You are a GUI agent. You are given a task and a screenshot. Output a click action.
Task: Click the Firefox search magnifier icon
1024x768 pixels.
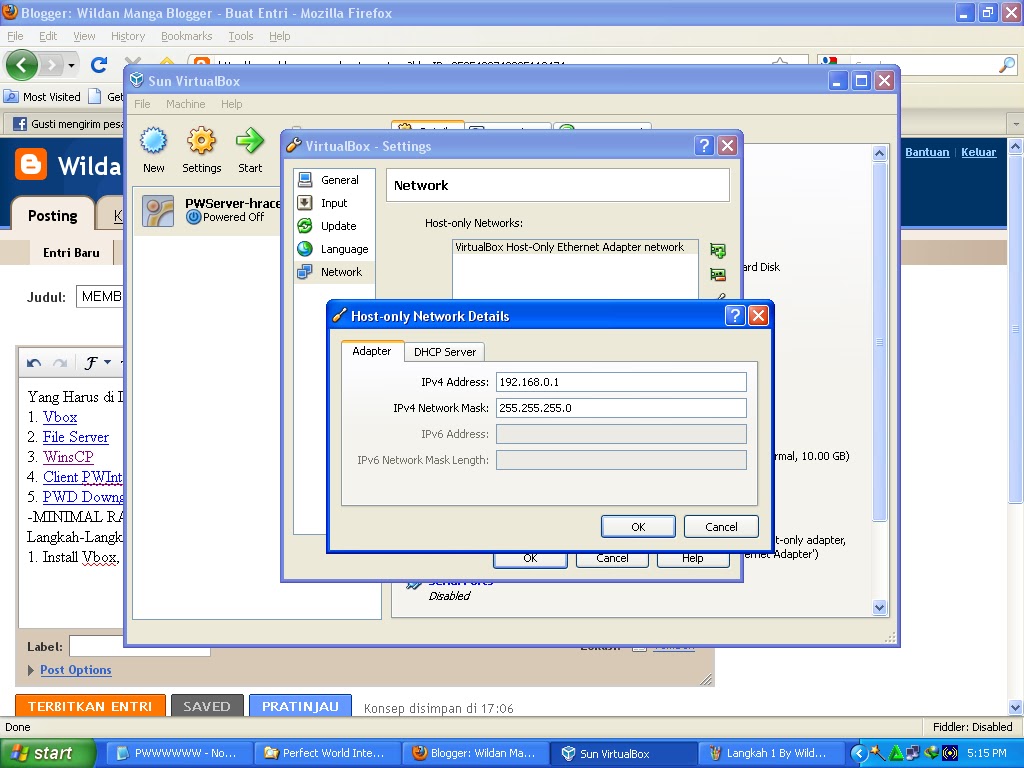1007,65
